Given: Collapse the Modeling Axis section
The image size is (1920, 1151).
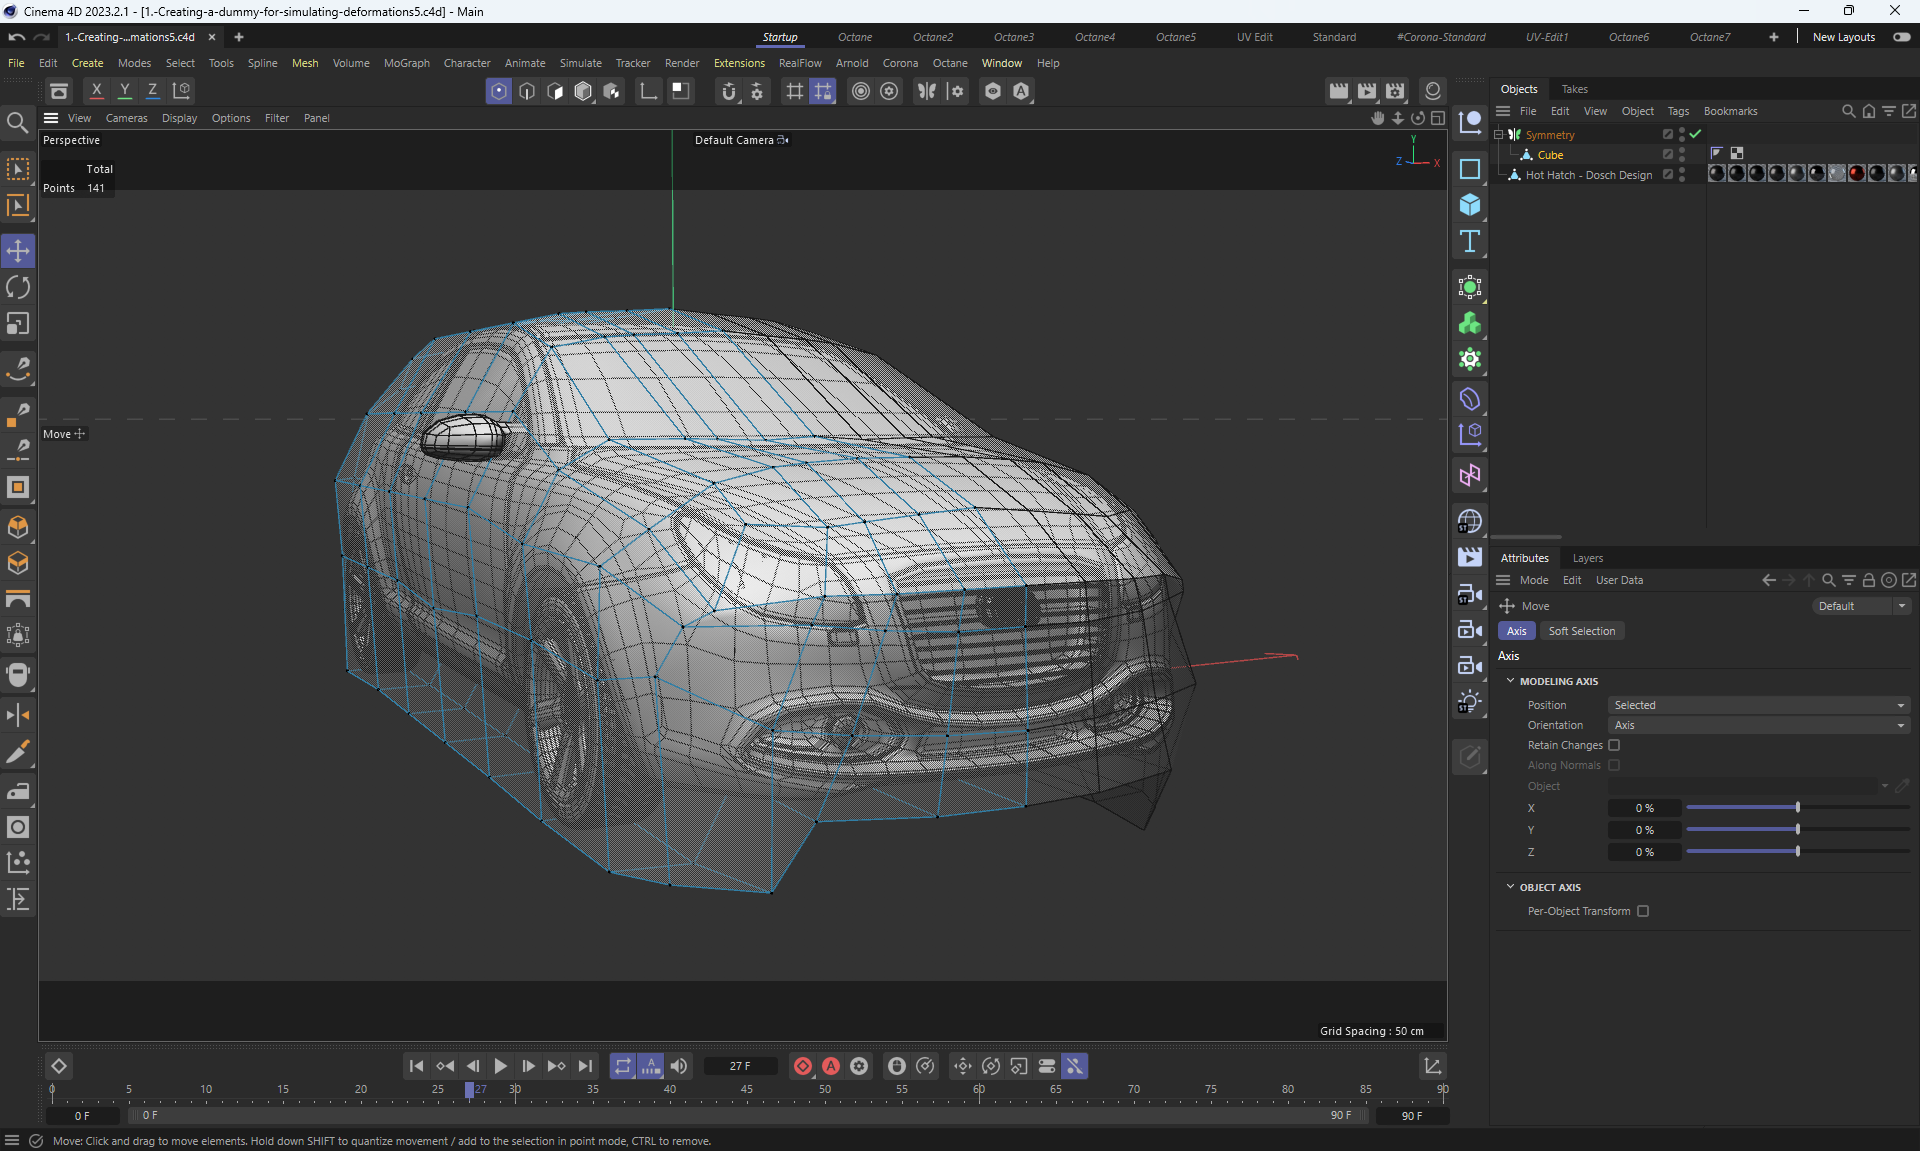Looking at the screenshot, I should [1510, 681].
